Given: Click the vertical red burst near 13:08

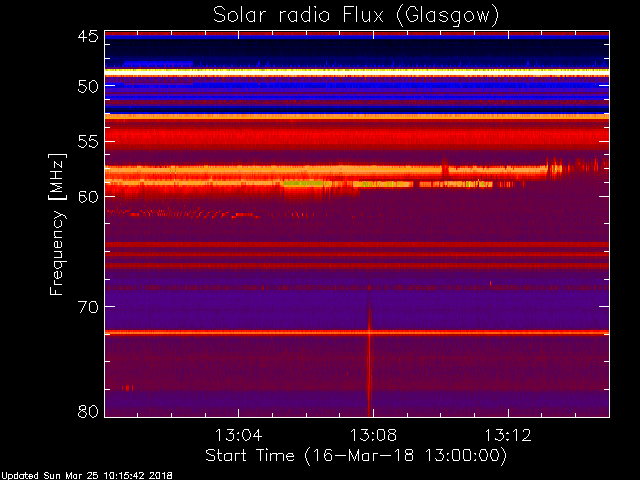Looking at the screenshot, I should click(369, 358).
